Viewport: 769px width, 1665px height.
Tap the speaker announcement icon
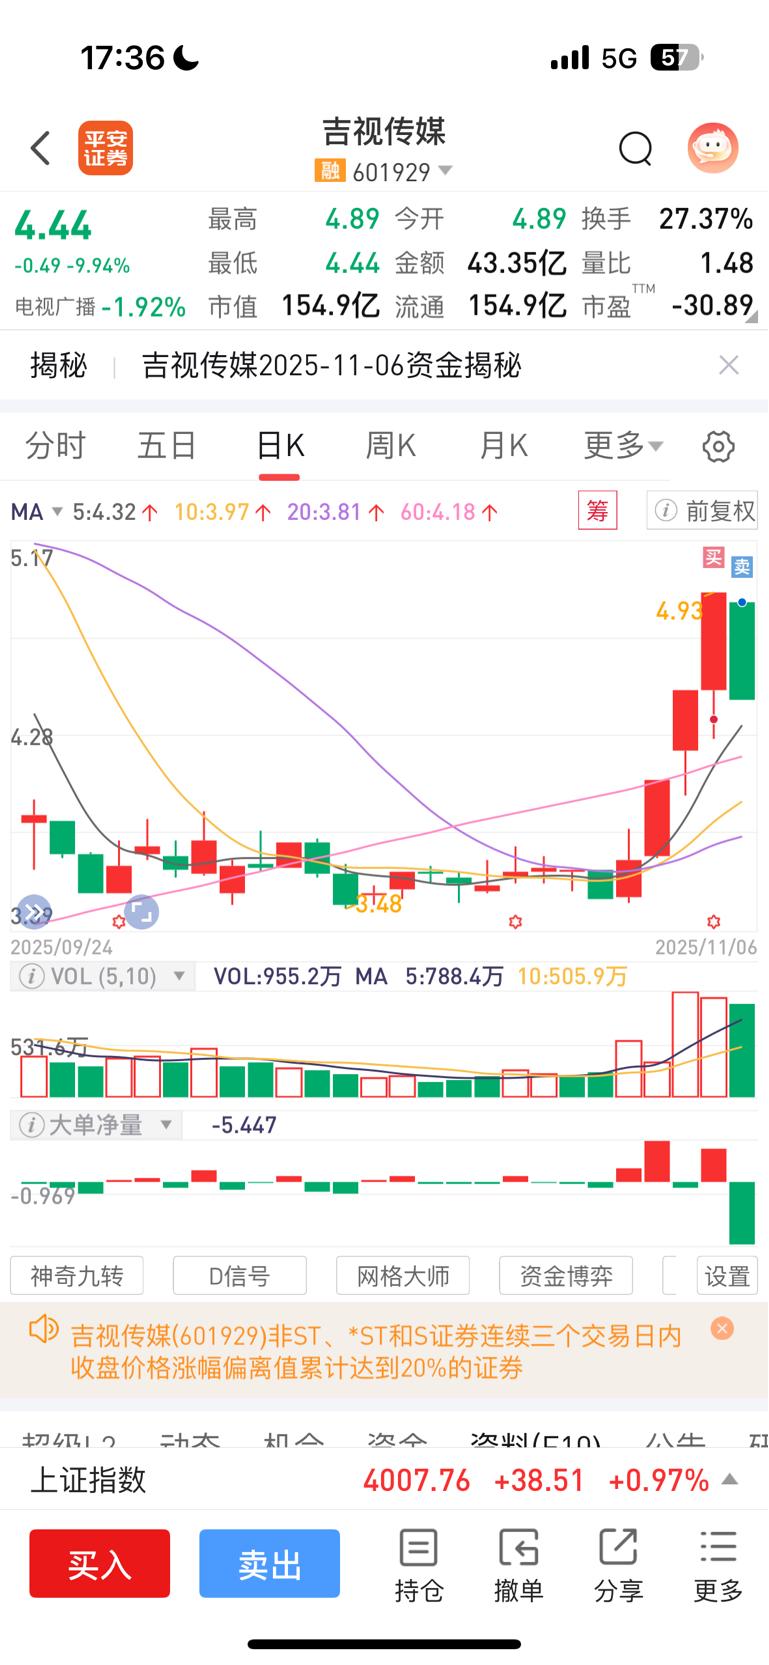tap(43, 1330)
